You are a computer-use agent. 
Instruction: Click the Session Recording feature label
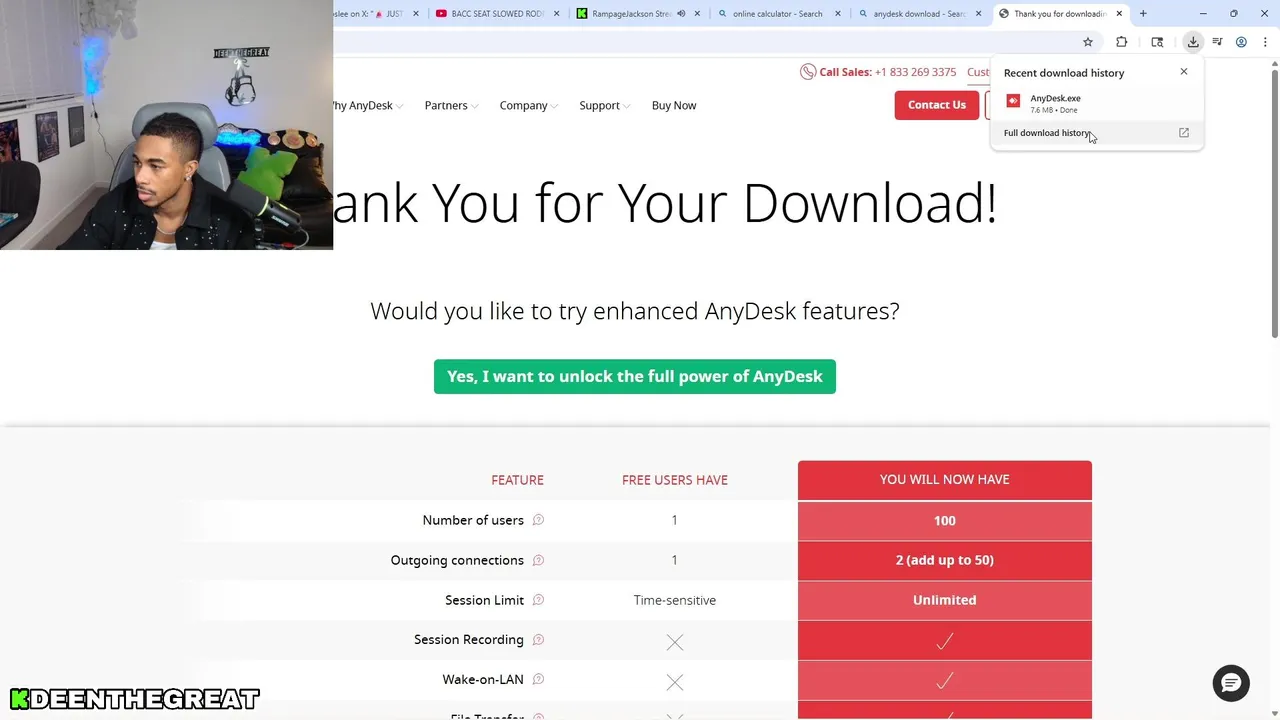[469, 640]
